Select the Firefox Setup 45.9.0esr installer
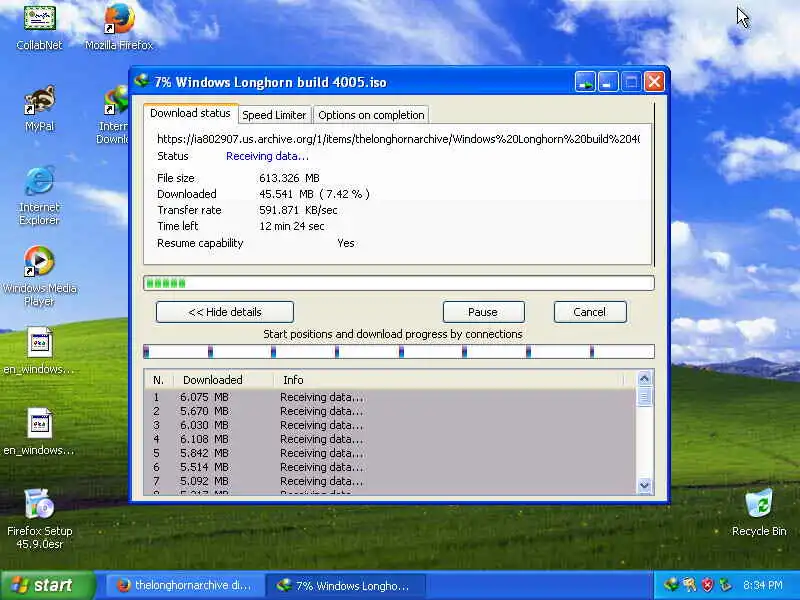The width and height of the screenshot is (800, 600). click(39, 519)
